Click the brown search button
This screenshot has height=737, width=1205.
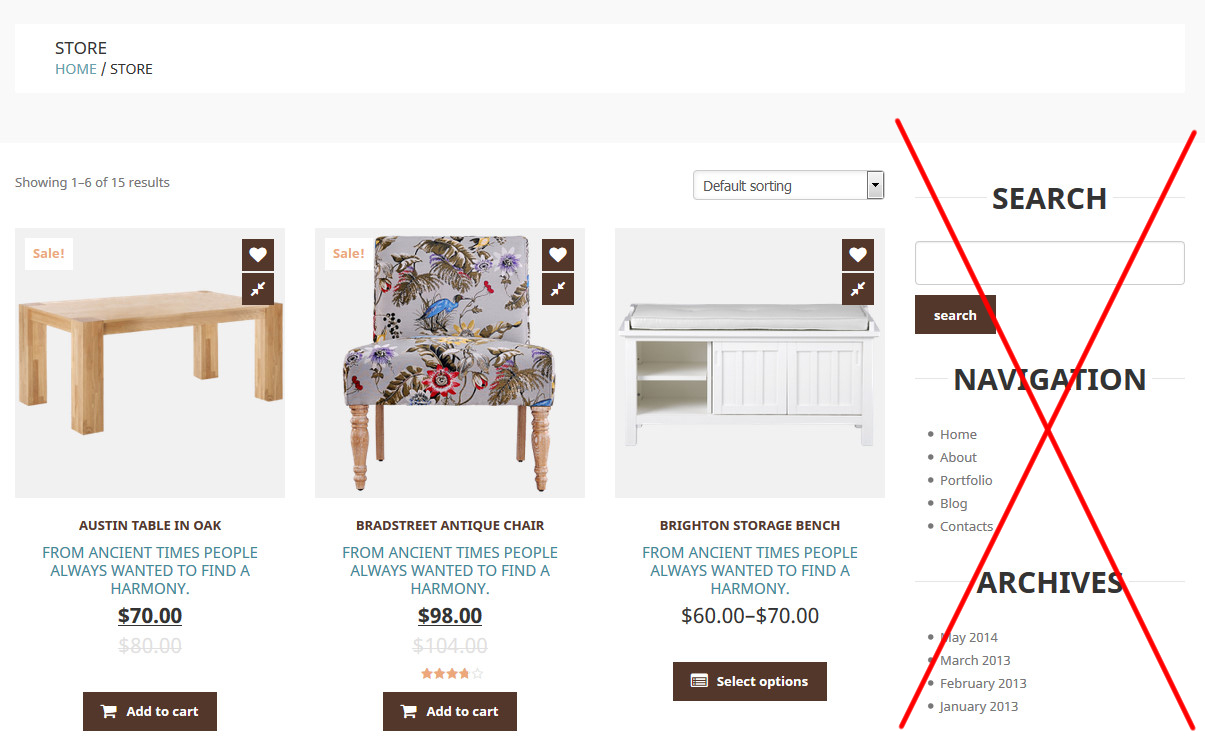955,315
